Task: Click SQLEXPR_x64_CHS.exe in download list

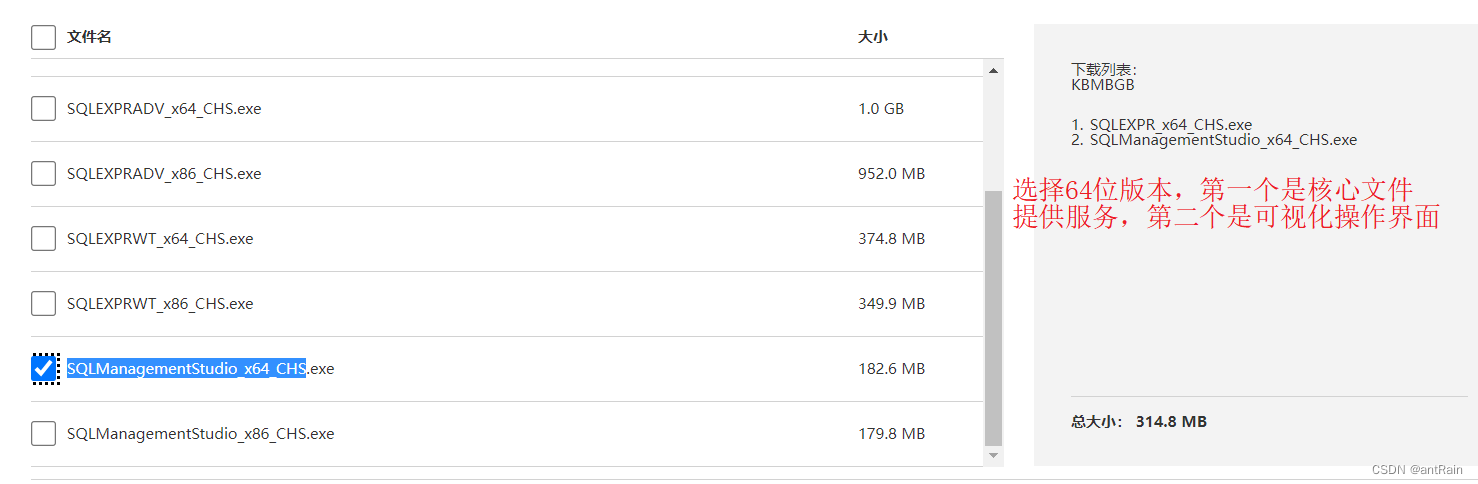Action: pyautogui.click(x=1170, y=125)
